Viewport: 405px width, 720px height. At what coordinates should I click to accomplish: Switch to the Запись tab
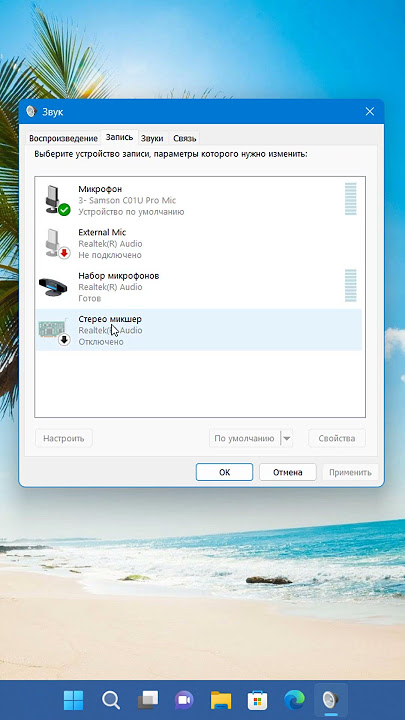(119, 137)
